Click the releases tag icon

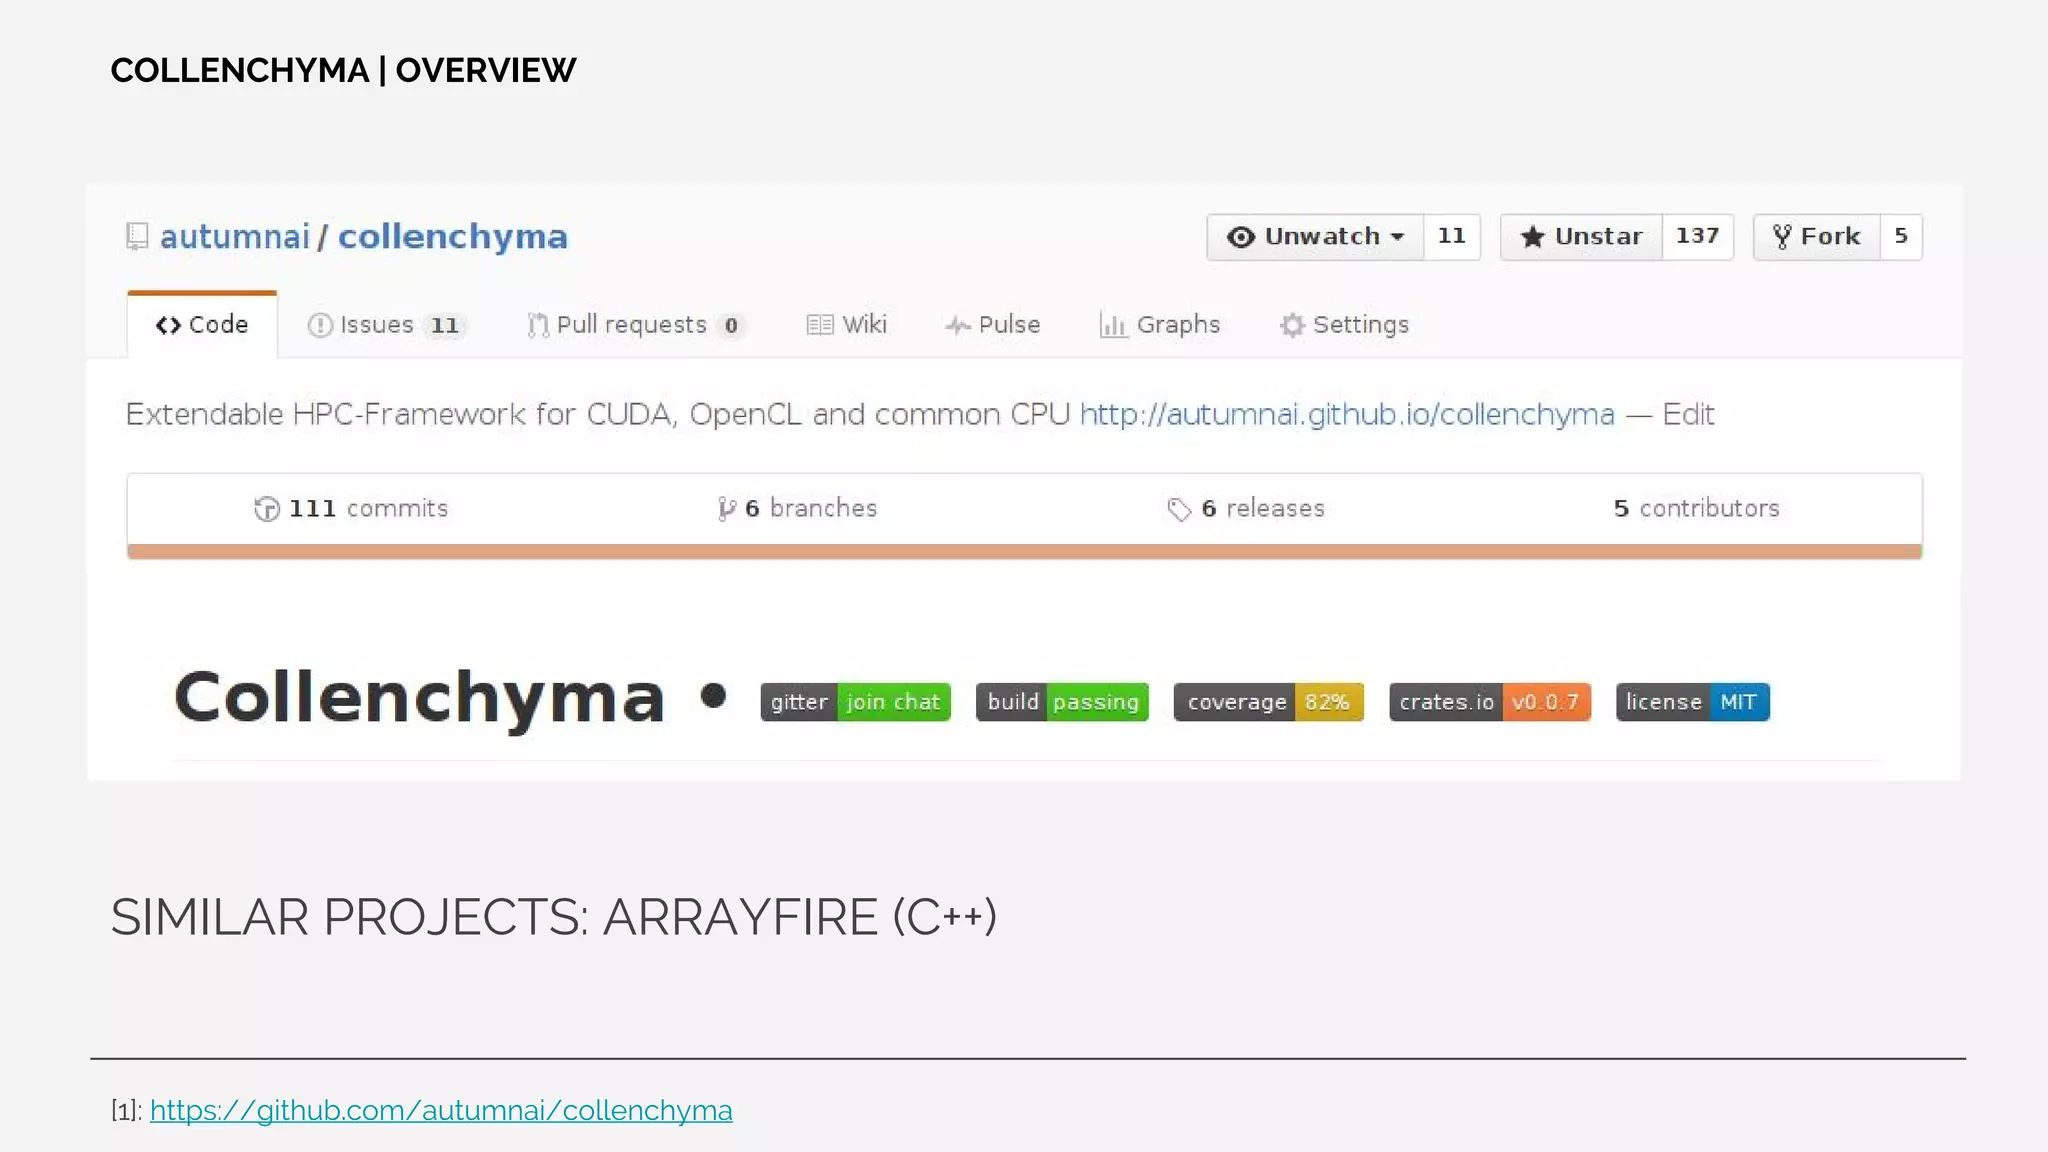[1179, 509]
